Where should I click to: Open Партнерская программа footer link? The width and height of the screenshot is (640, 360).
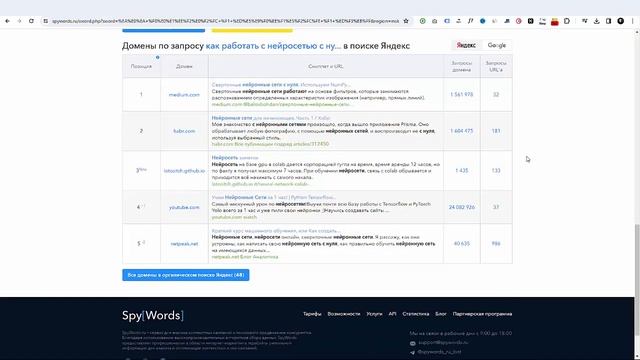pyautogui.click(x=482, y=314)
